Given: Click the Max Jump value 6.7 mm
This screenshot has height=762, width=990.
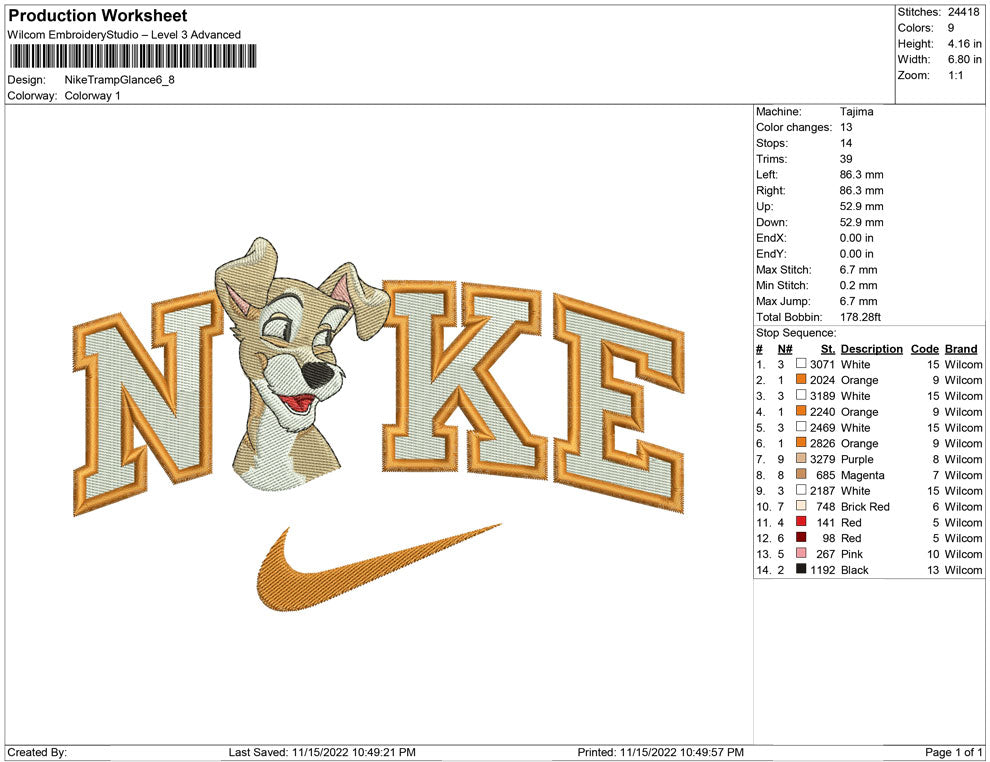Looking at the screenshot, I should 858,301.
